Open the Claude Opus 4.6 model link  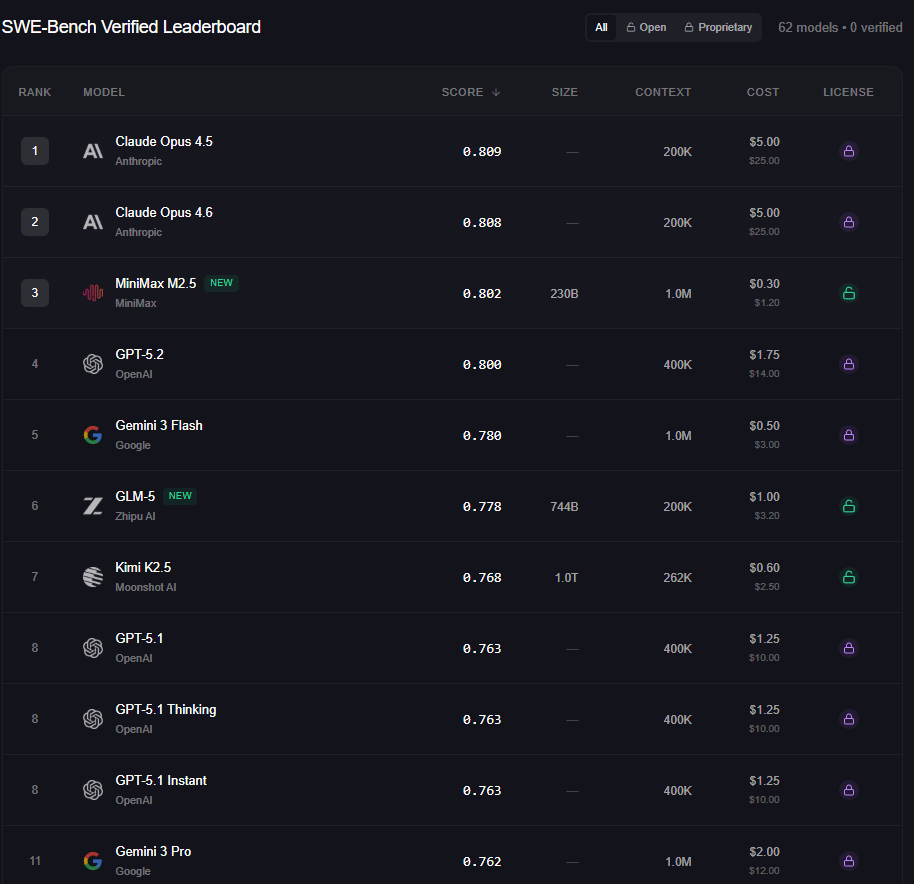tap(163, 212)
